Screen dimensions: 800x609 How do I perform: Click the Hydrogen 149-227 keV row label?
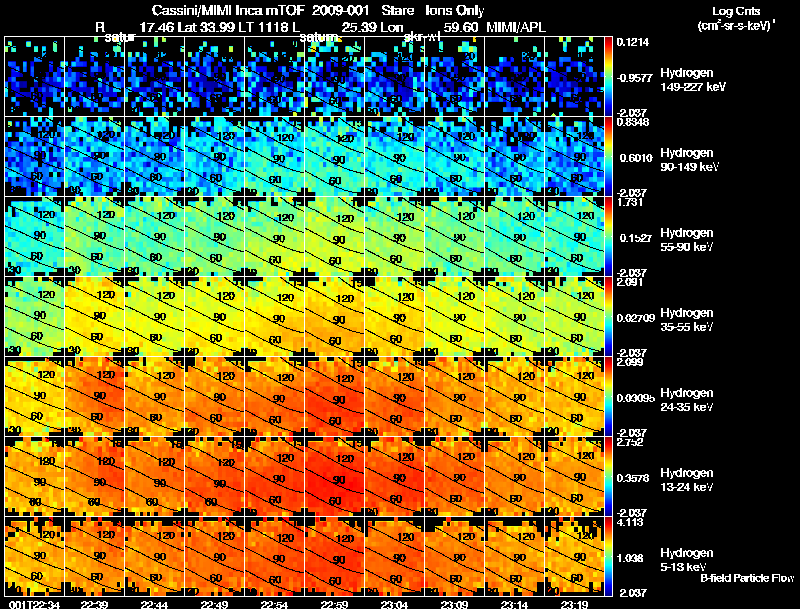pyautogui.click(x=692, y=80)
